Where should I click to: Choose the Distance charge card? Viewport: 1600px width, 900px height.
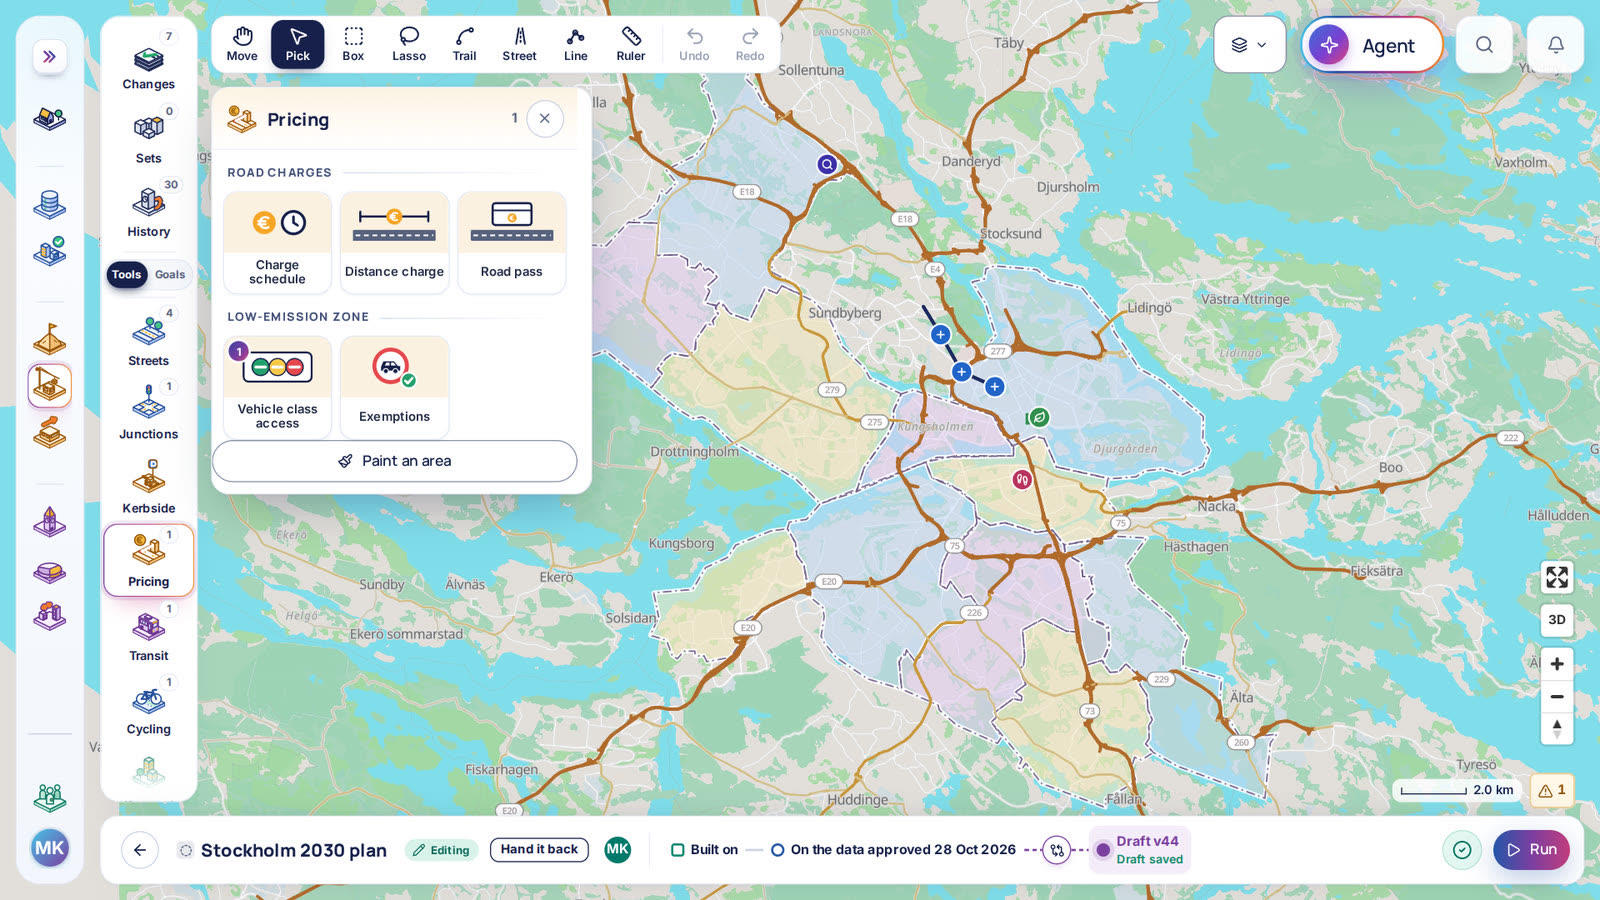[x=394, y=242]
